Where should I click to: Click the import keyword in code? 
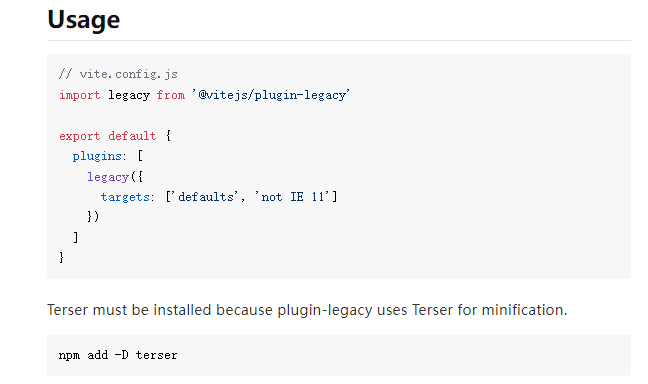[79, 95]
